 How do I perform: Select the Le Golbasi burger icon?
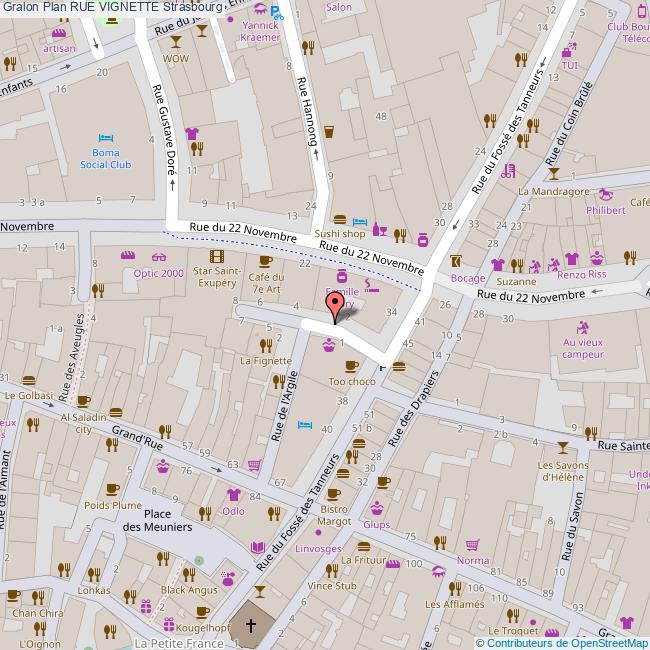(28, 379)
